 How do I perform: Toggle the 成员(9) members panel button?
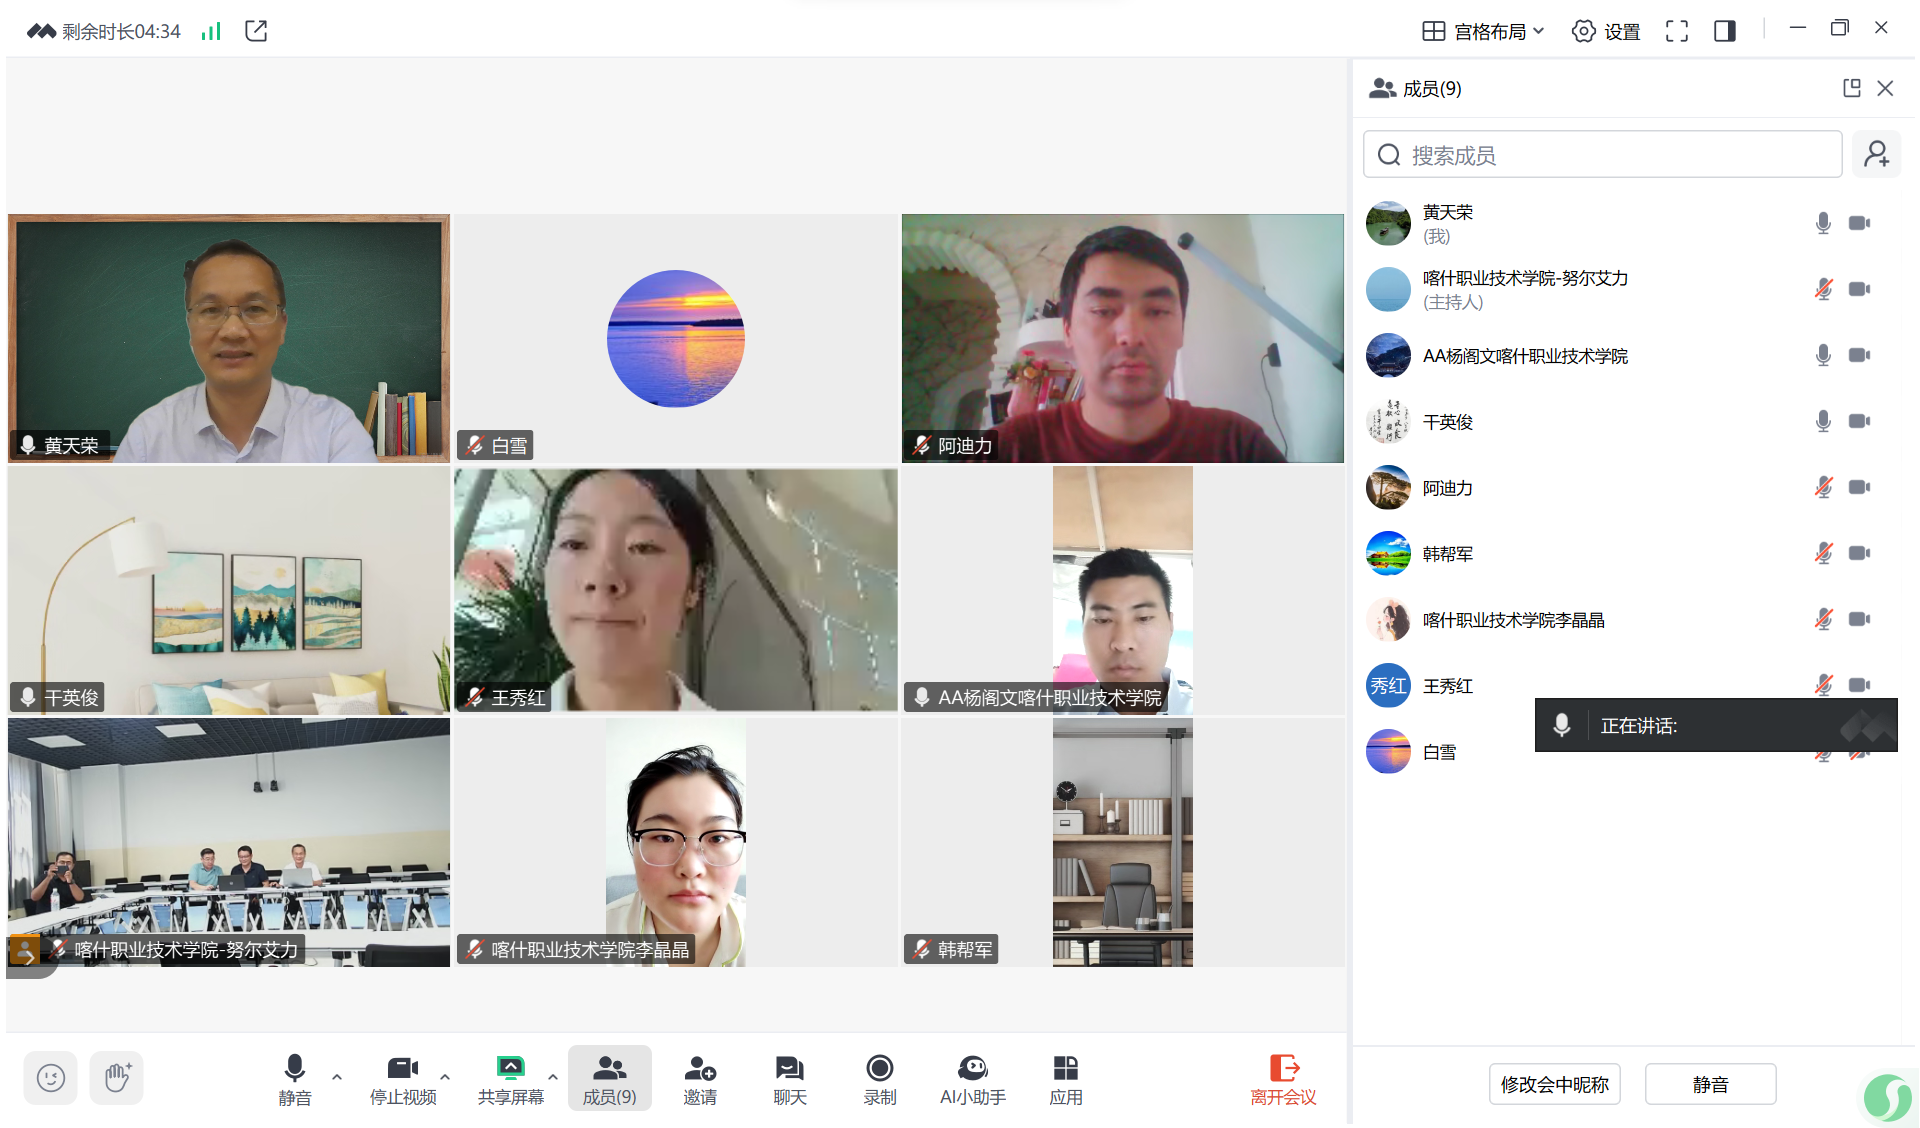point(609,1078)
